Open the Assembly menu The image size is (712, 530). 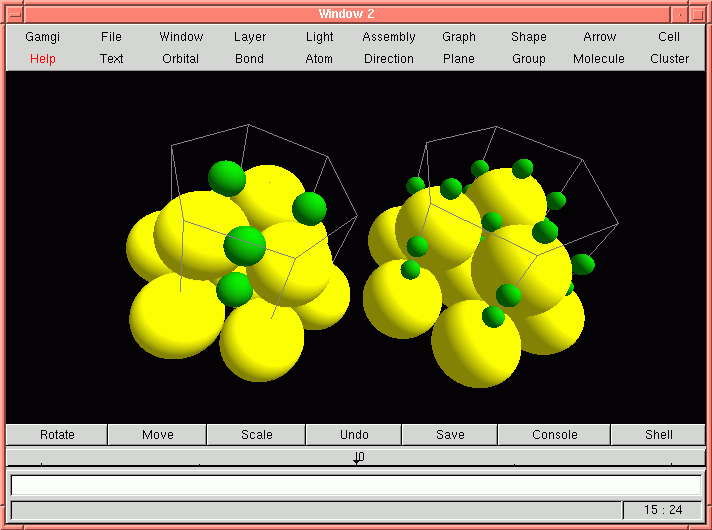389,37
